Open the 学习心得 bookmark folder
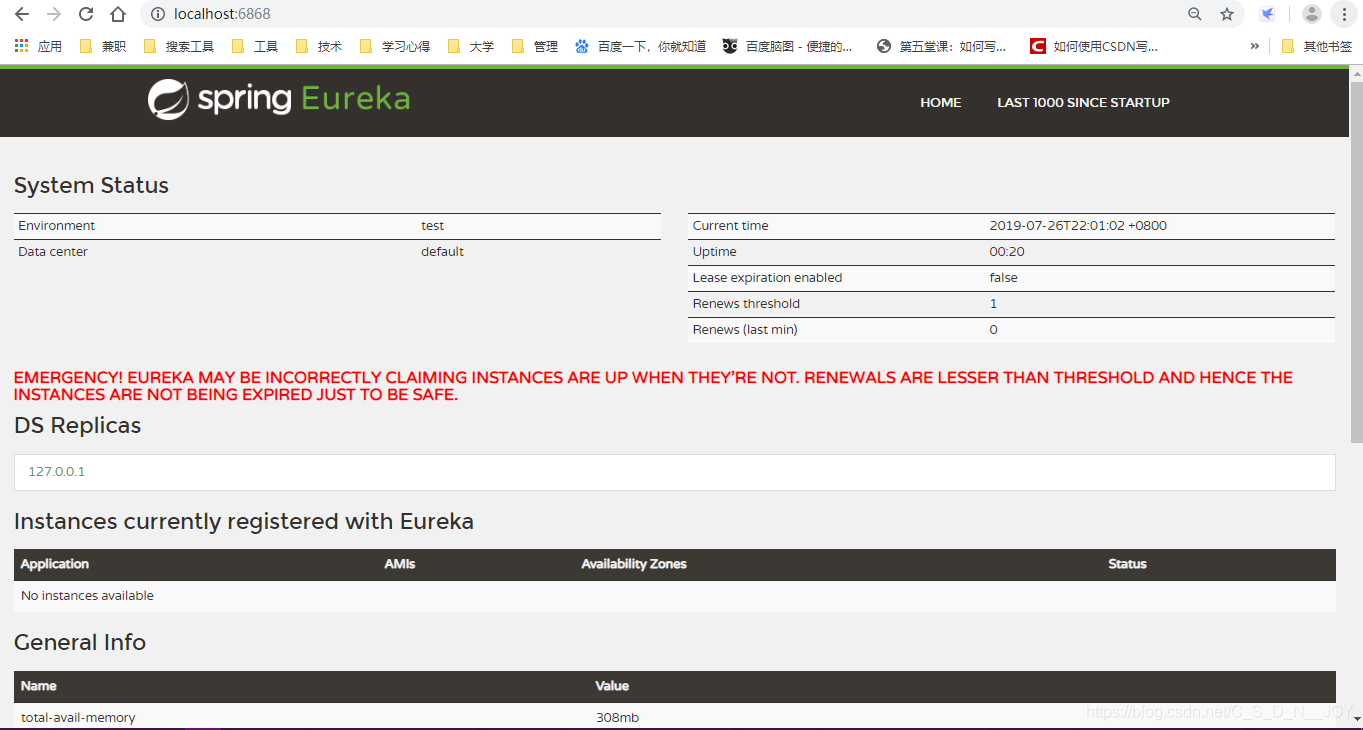This screenshot has height=730, width=1363. [x=394, y=46]
